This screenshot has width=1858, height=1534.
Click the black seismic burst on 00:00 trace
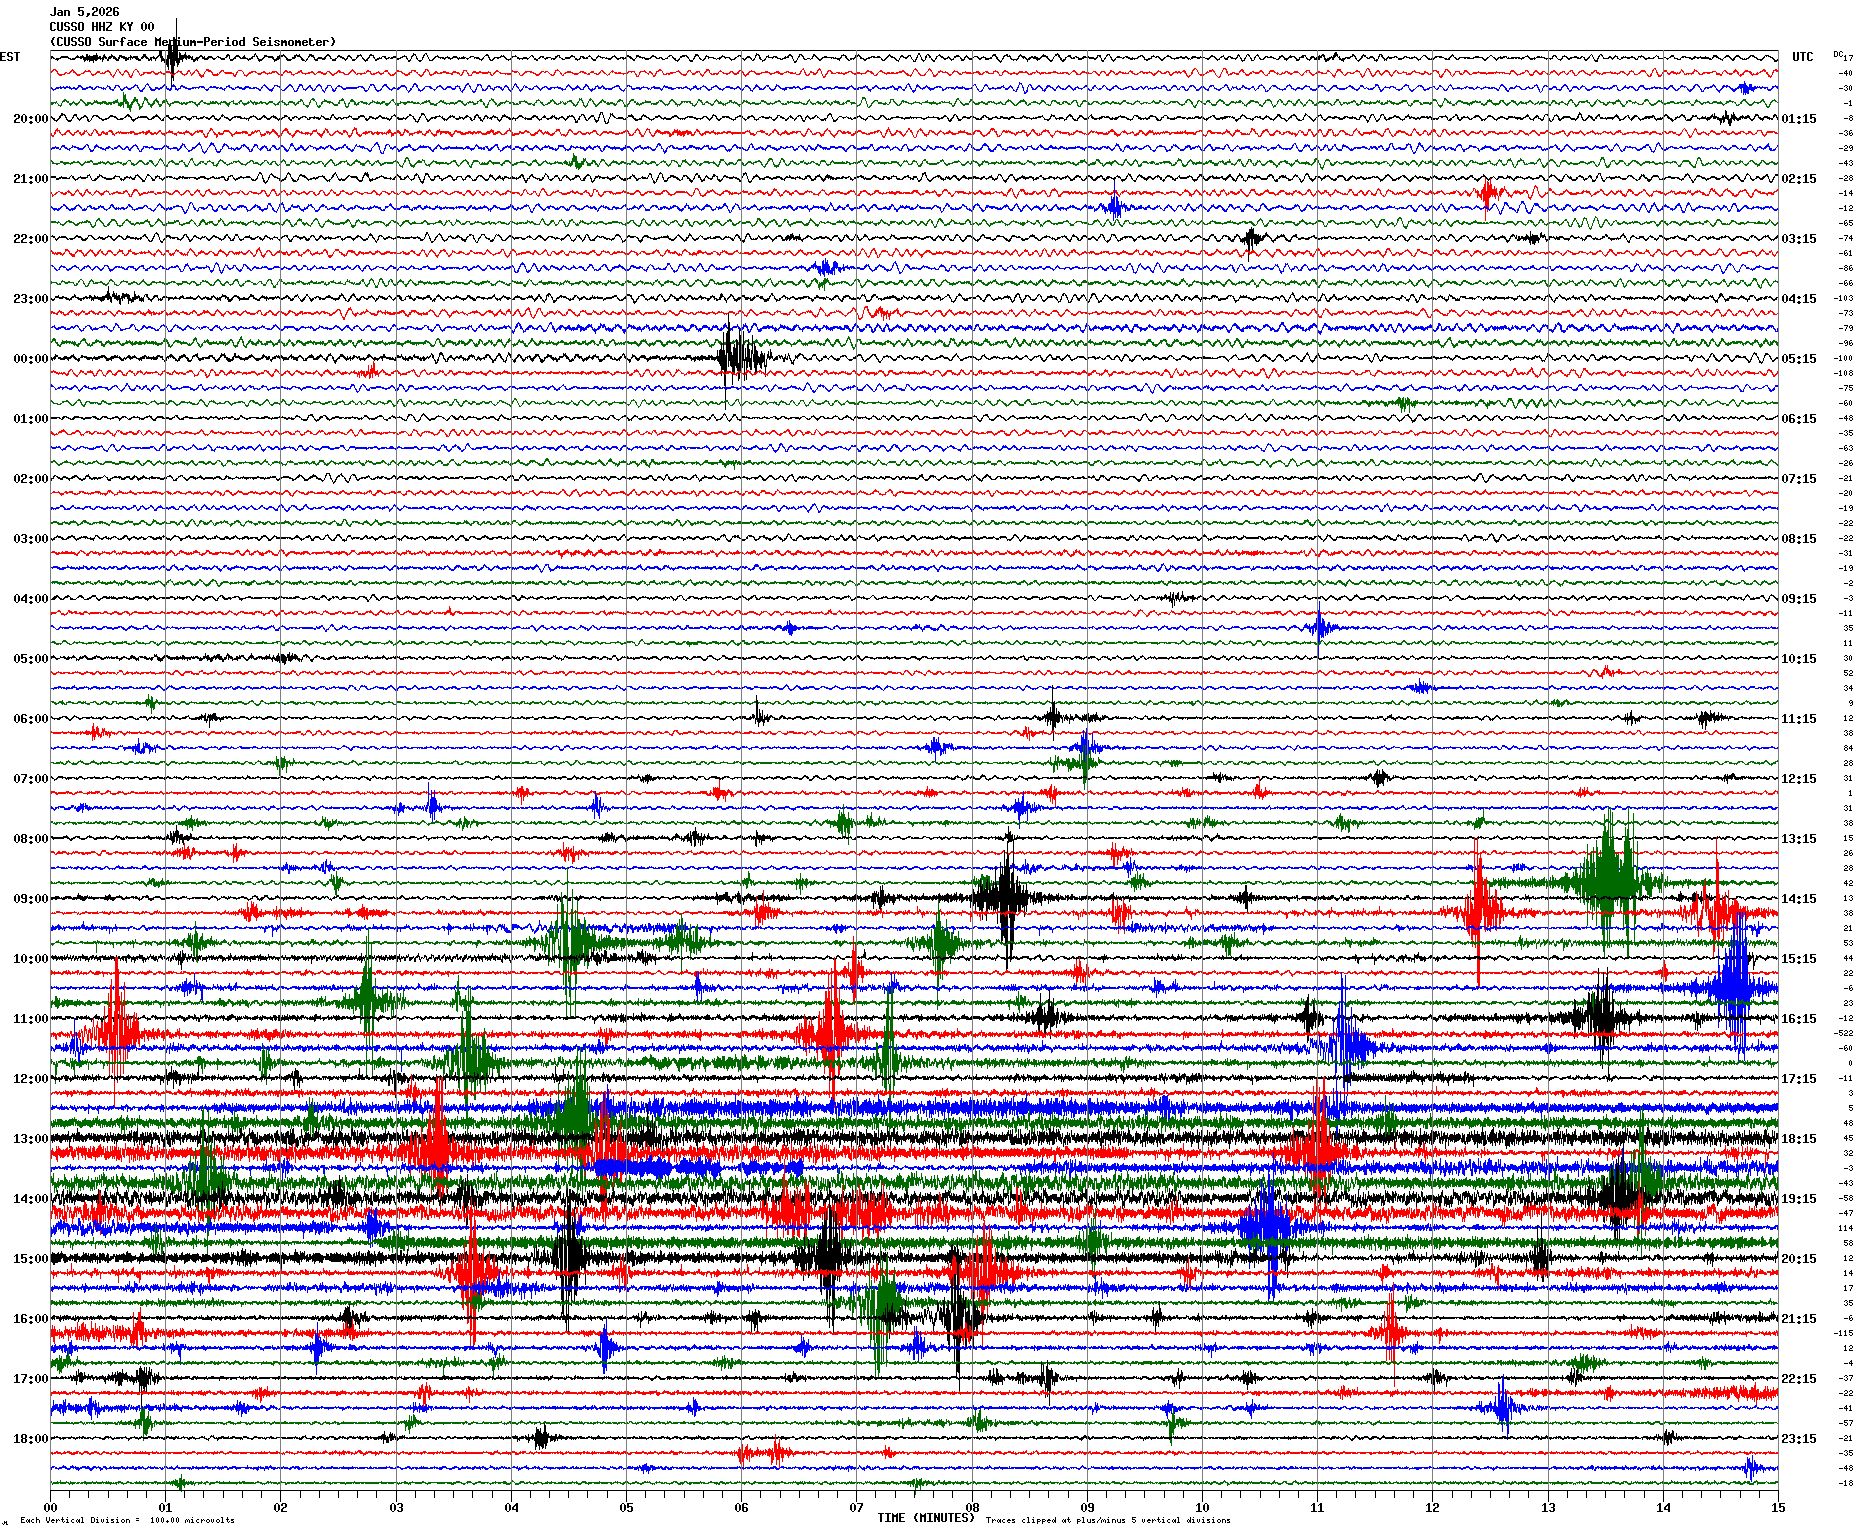coord(741,357)
